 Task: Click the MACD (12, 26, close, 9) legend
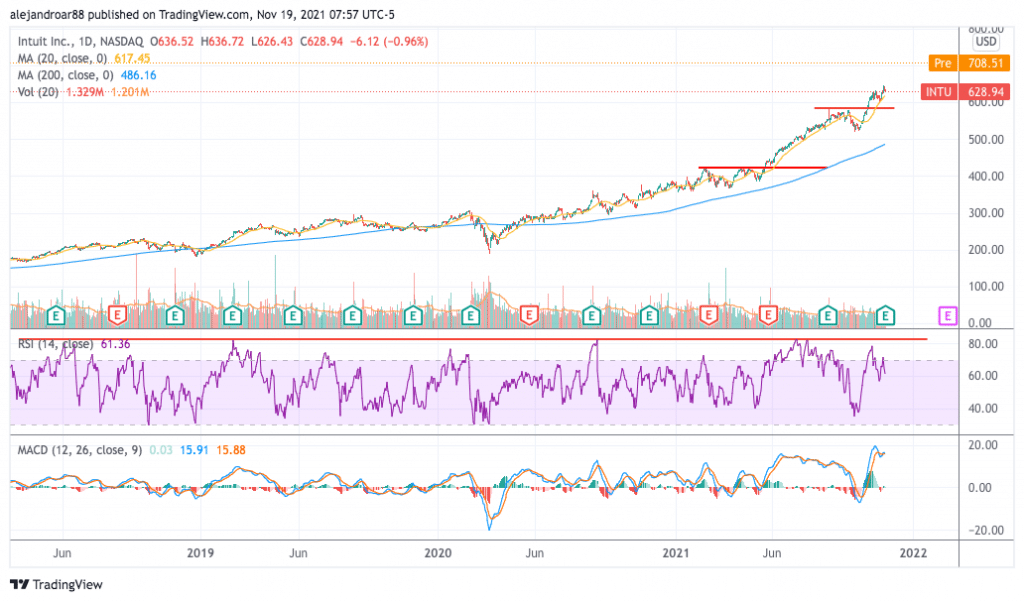80,450
